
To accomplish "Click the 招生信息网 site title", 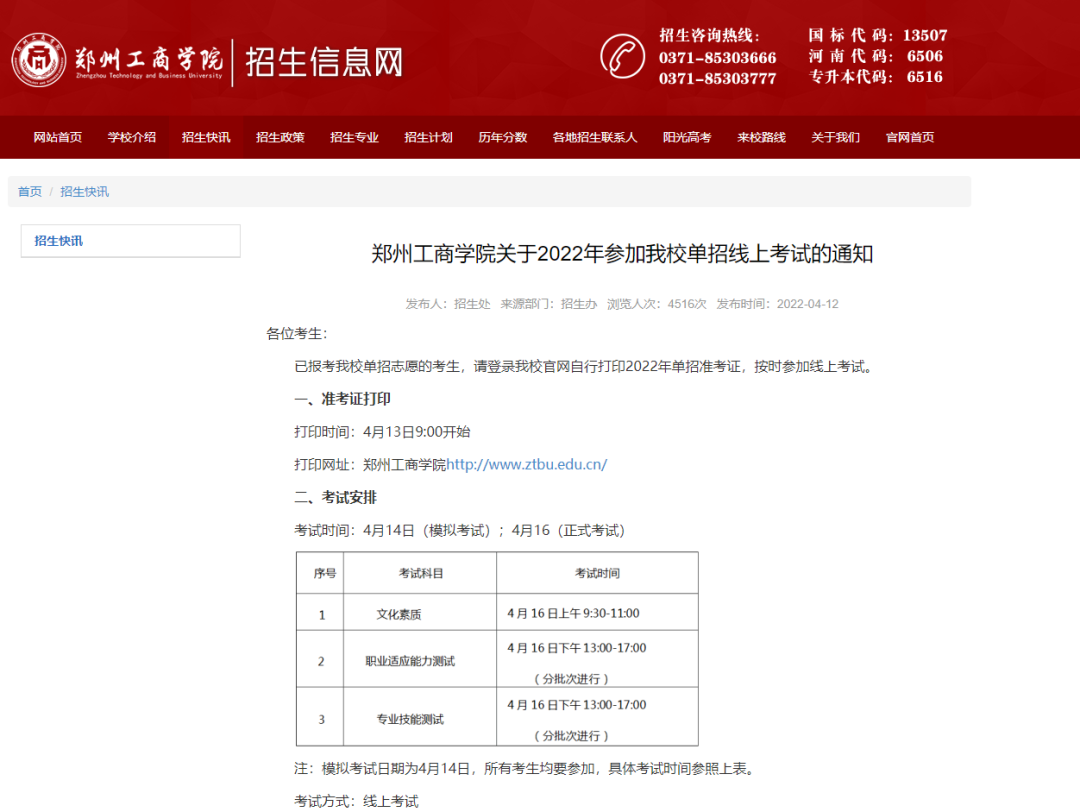I will tap(324, 62).
